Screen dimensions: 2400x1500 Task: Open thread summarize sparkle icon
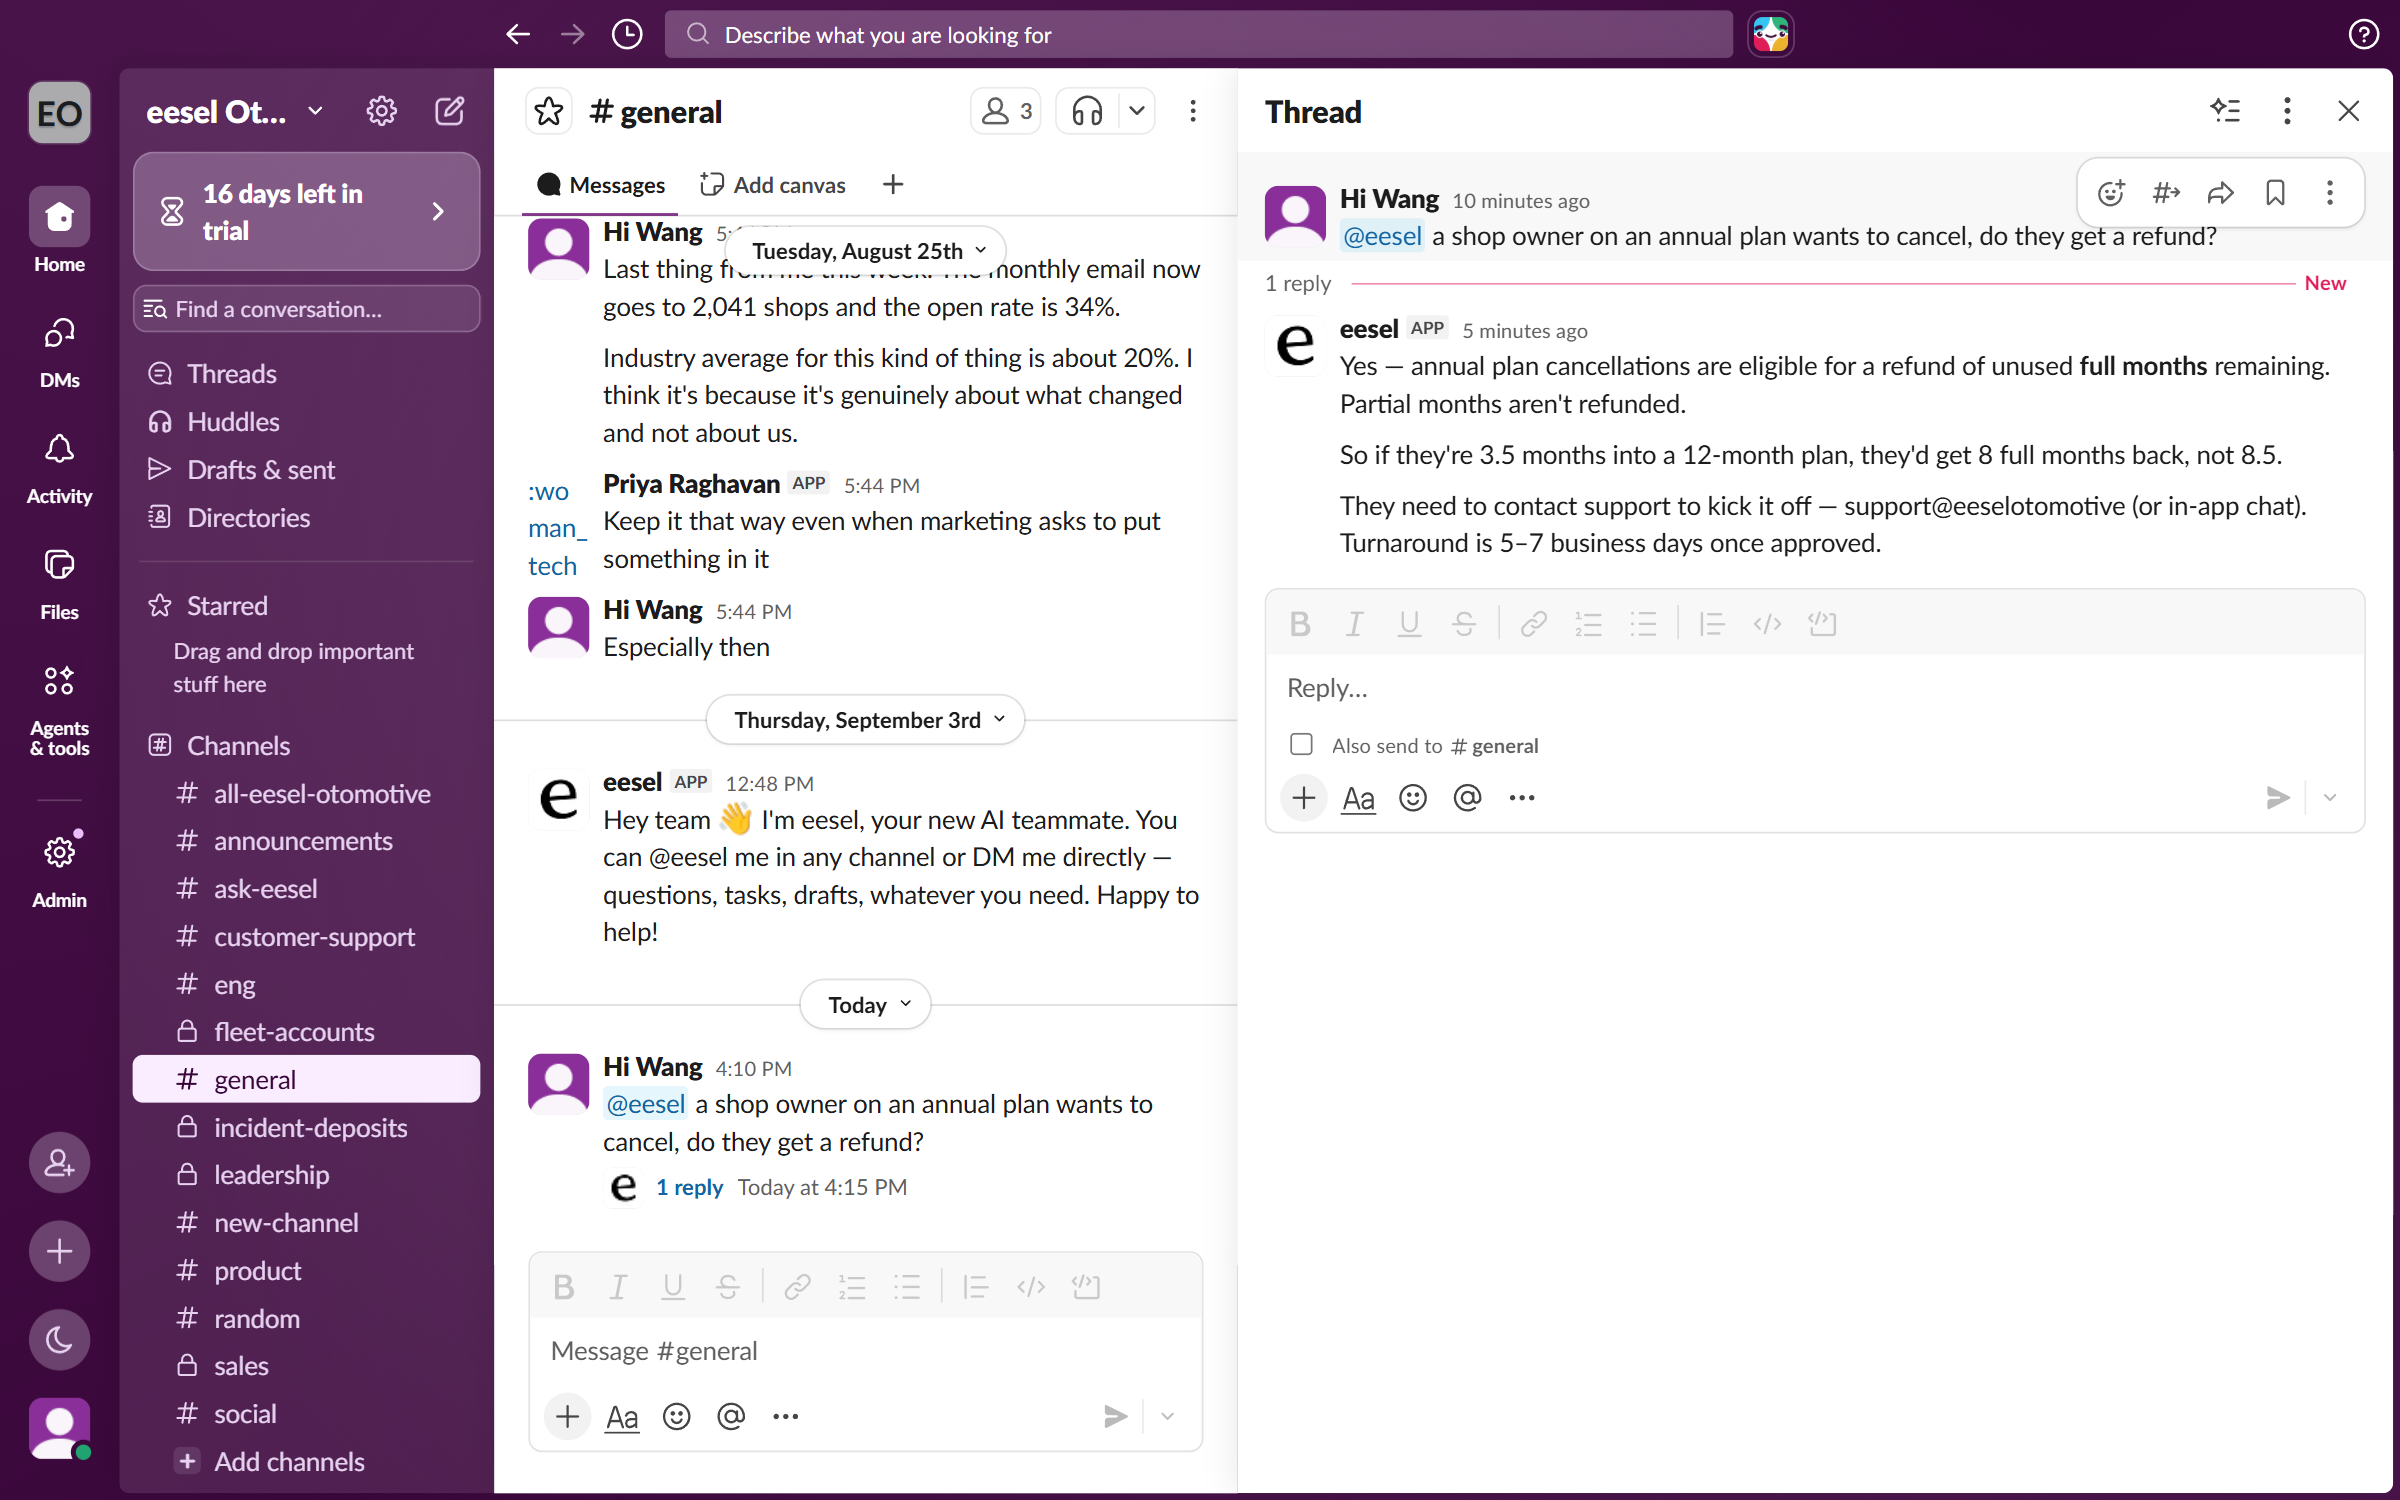pyautogui.click(x=2225, y=111)
